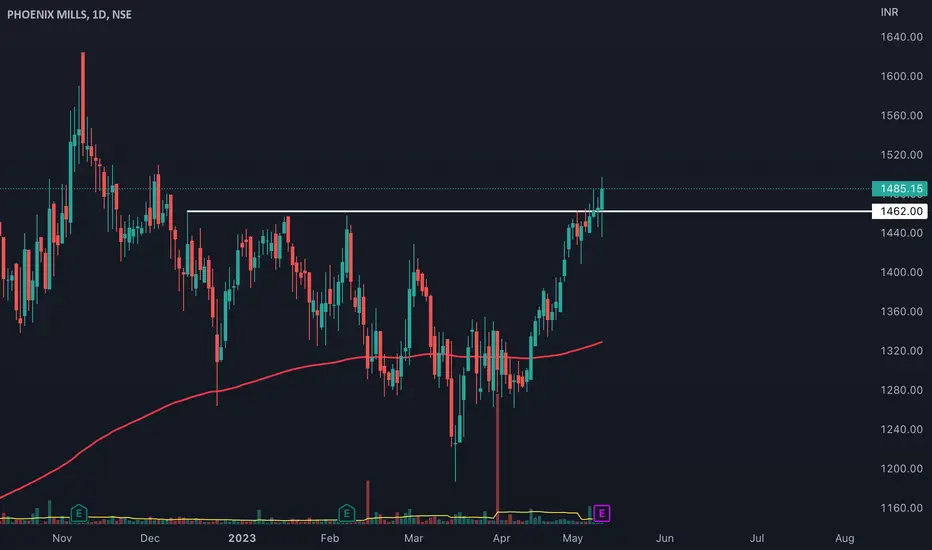The height and width of the screenshot is (550, 932).
Task: Click the 1560.00 price axis label
Action: tap(901, 115)
